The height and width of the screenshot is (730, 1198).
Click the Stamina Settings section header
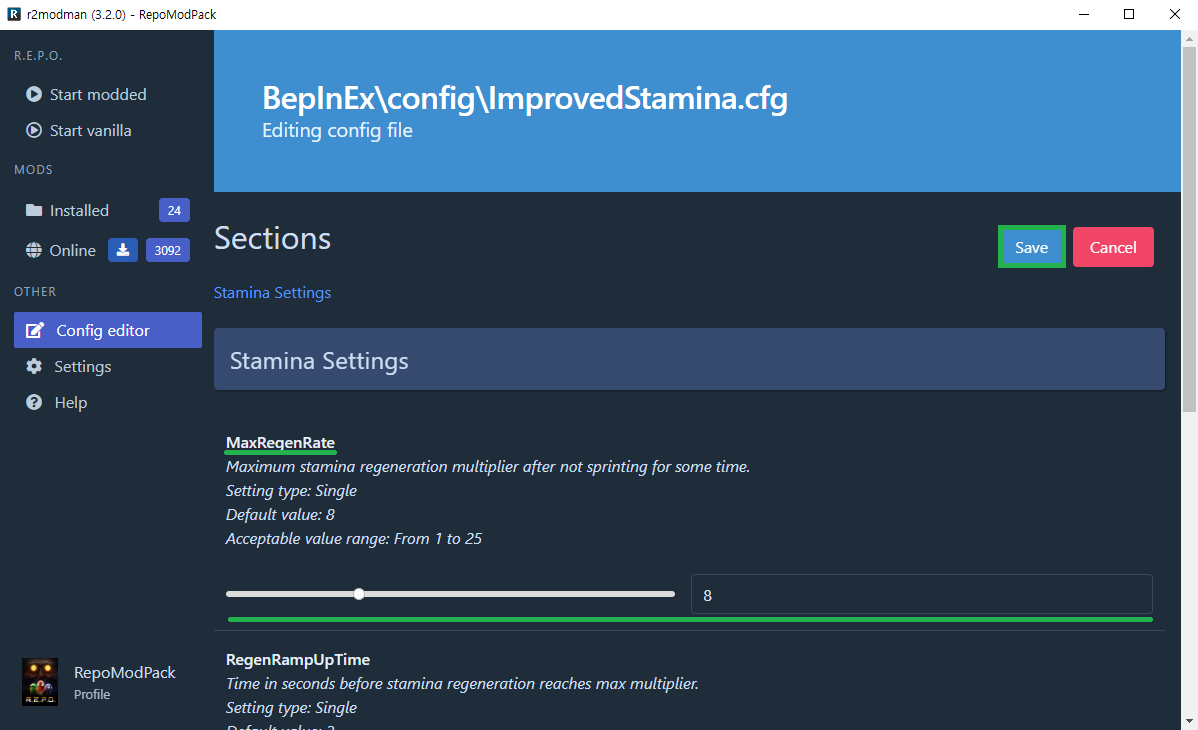pos(689,360)
